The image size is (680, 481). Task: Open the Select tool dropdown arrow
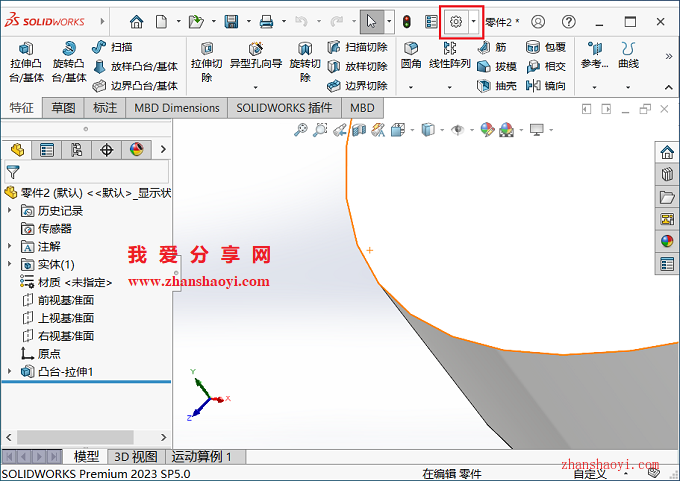tap(389, 21)
